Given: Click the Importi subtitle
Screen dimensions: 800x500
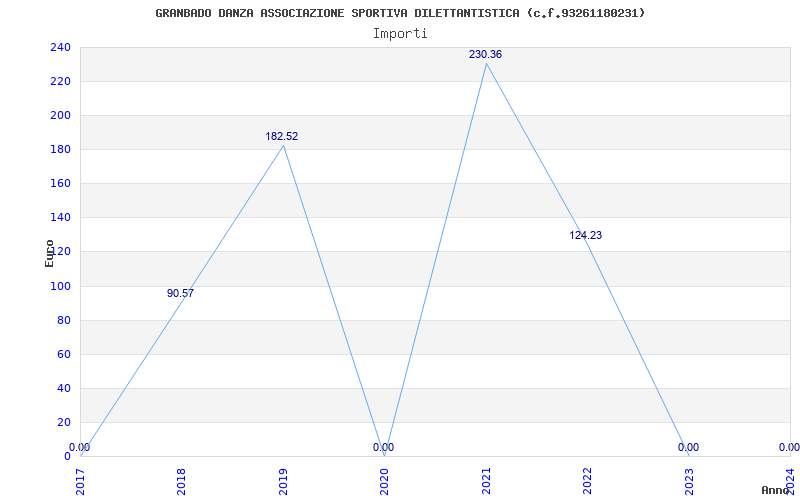Looking at the screenshot, I should [400, 34].
